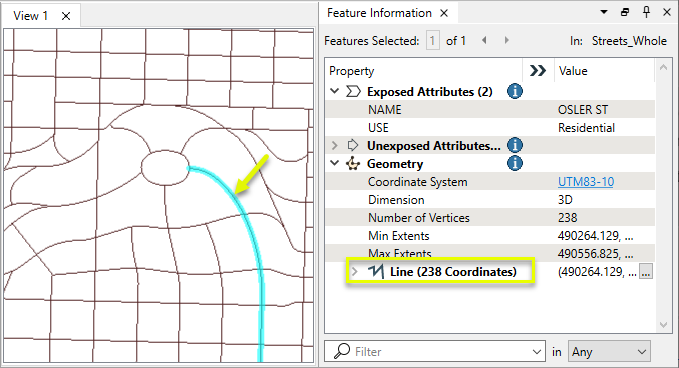Open the ellipsis button for Line coordinates
679x368 pixels.
(646, 272)
